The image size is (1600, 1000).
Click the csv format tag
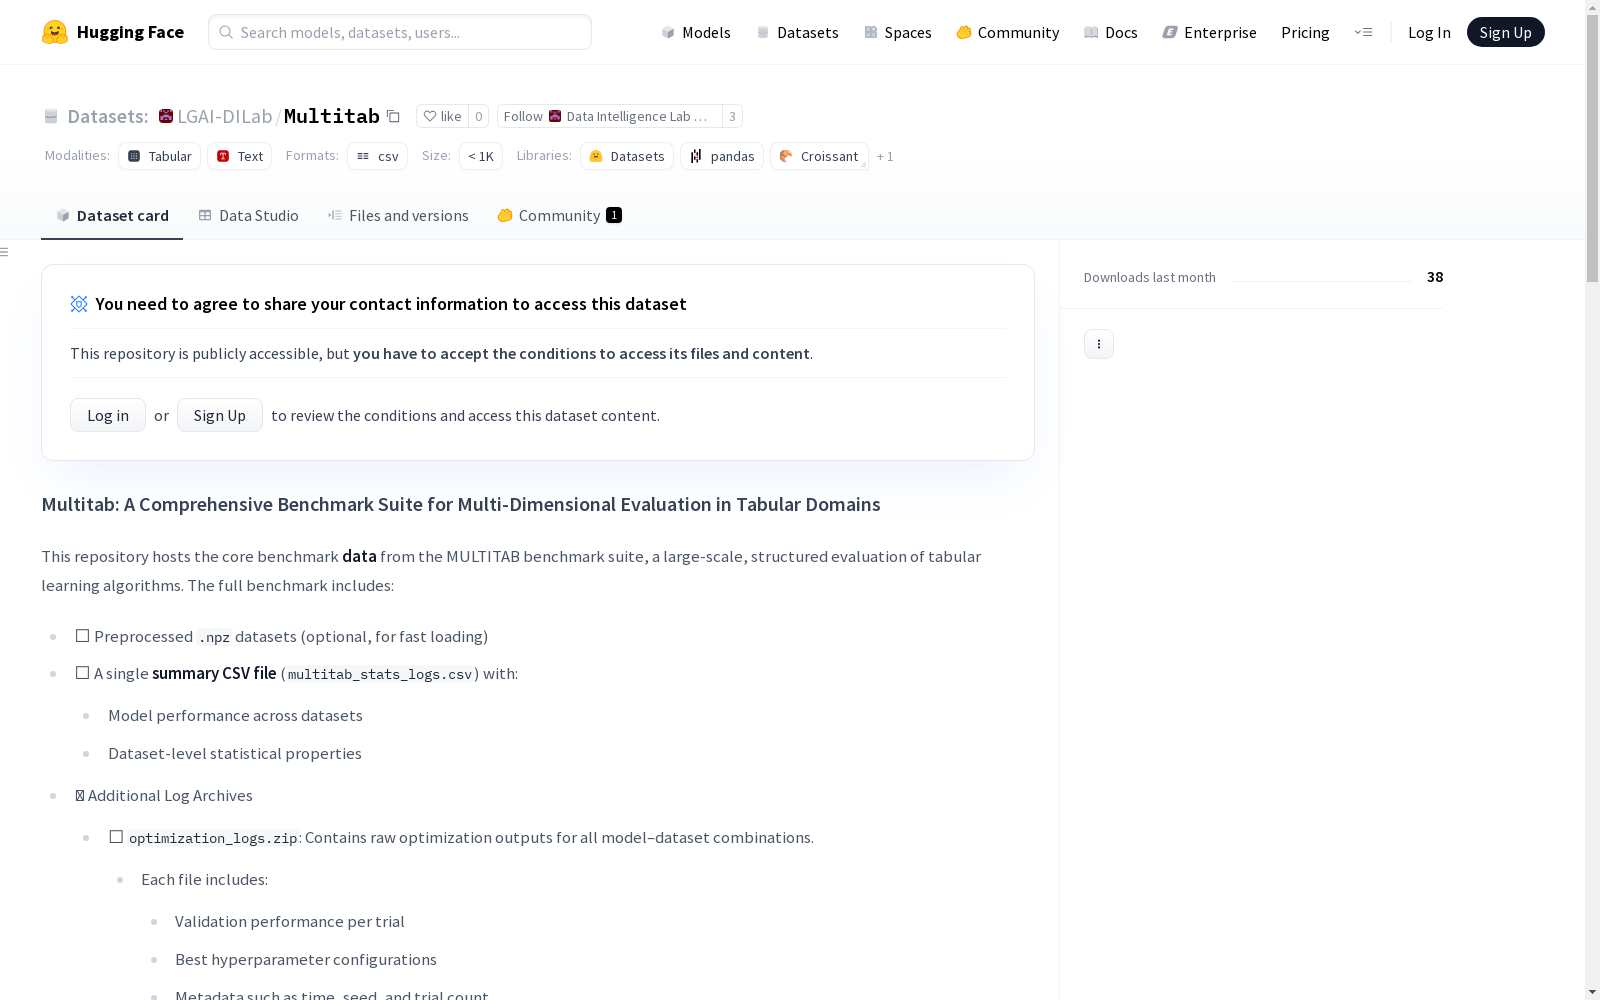pyautogui.click(x=378, y=156)
